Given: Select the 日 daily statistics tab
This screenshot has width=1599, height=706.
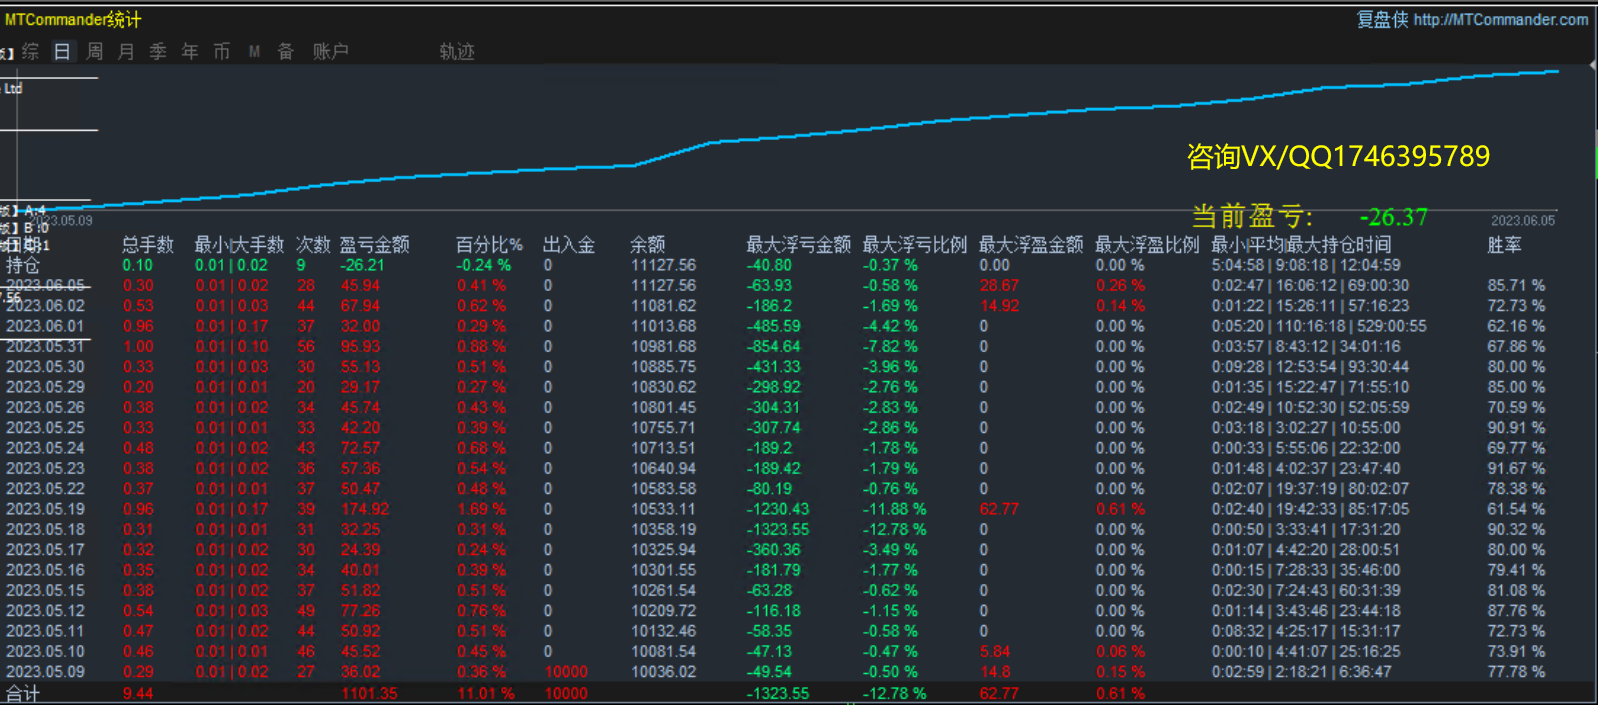Looking at the screenshot, I should click(x=62, y=52).
